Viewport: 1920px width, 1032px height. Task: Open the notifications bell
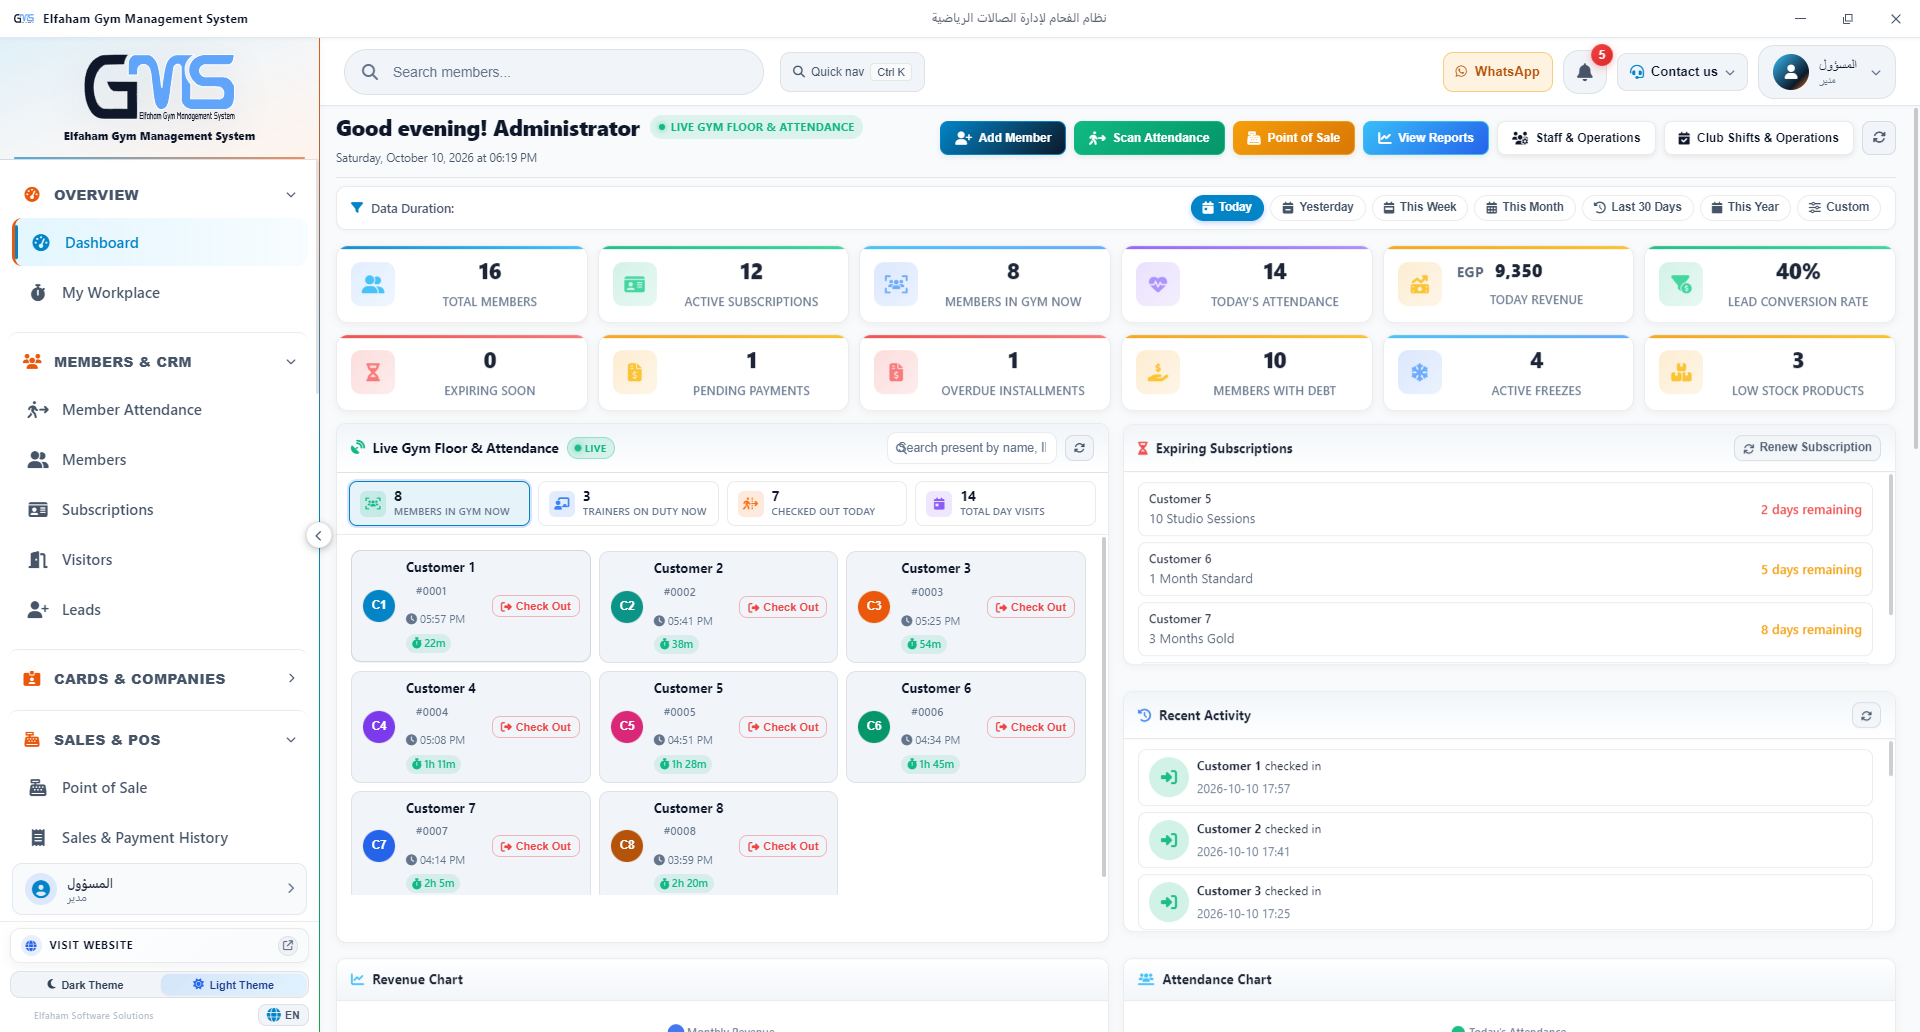(1585, 72)
